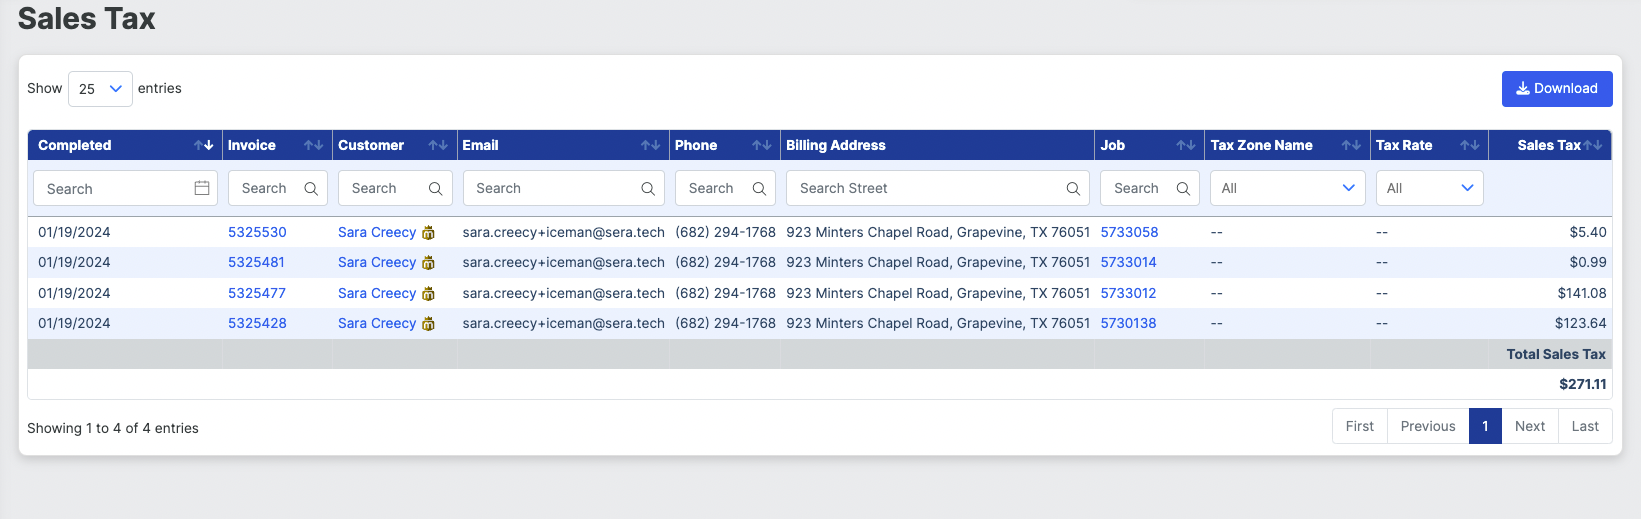
Task: Click the badge icon beside Sara Creecy for invoice 5325530
Action: tap(428, 232)
